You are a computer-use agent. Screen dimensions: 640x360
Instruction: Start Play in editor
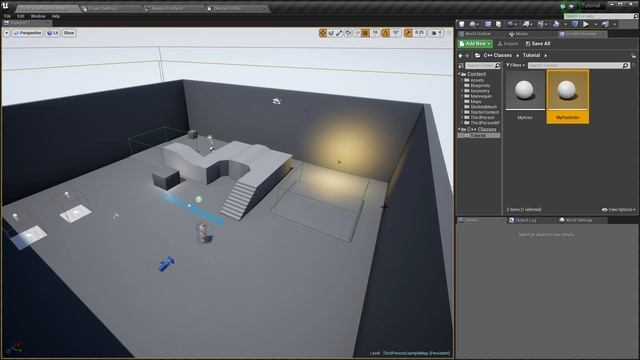click(586, 24)
